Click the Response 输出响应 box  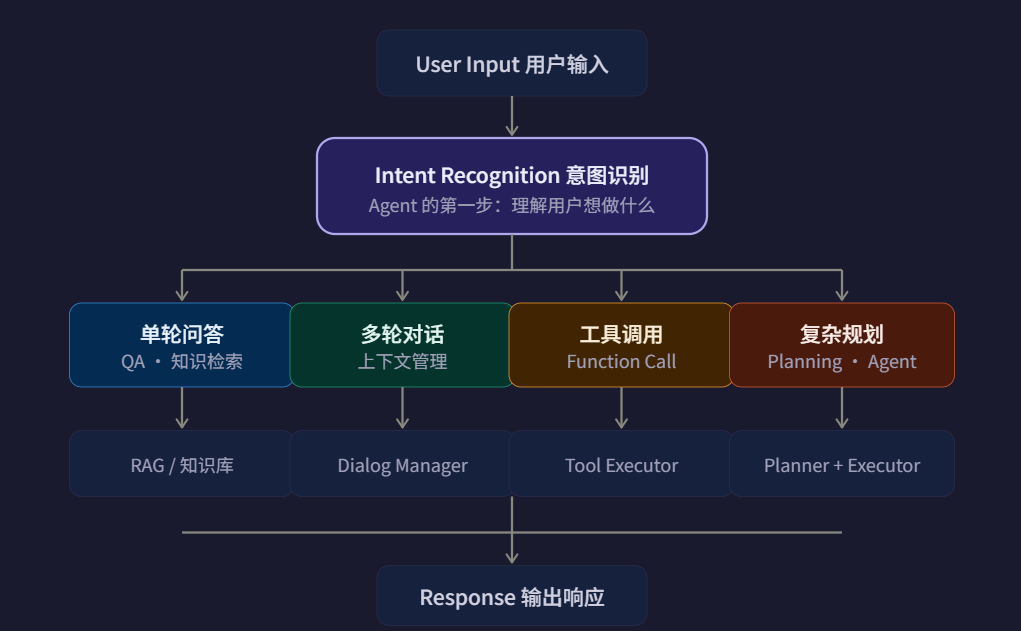coord(512,596)
